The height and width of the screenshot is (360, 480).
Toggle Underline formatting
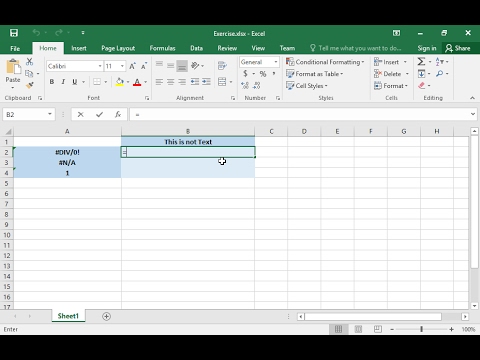75,82
